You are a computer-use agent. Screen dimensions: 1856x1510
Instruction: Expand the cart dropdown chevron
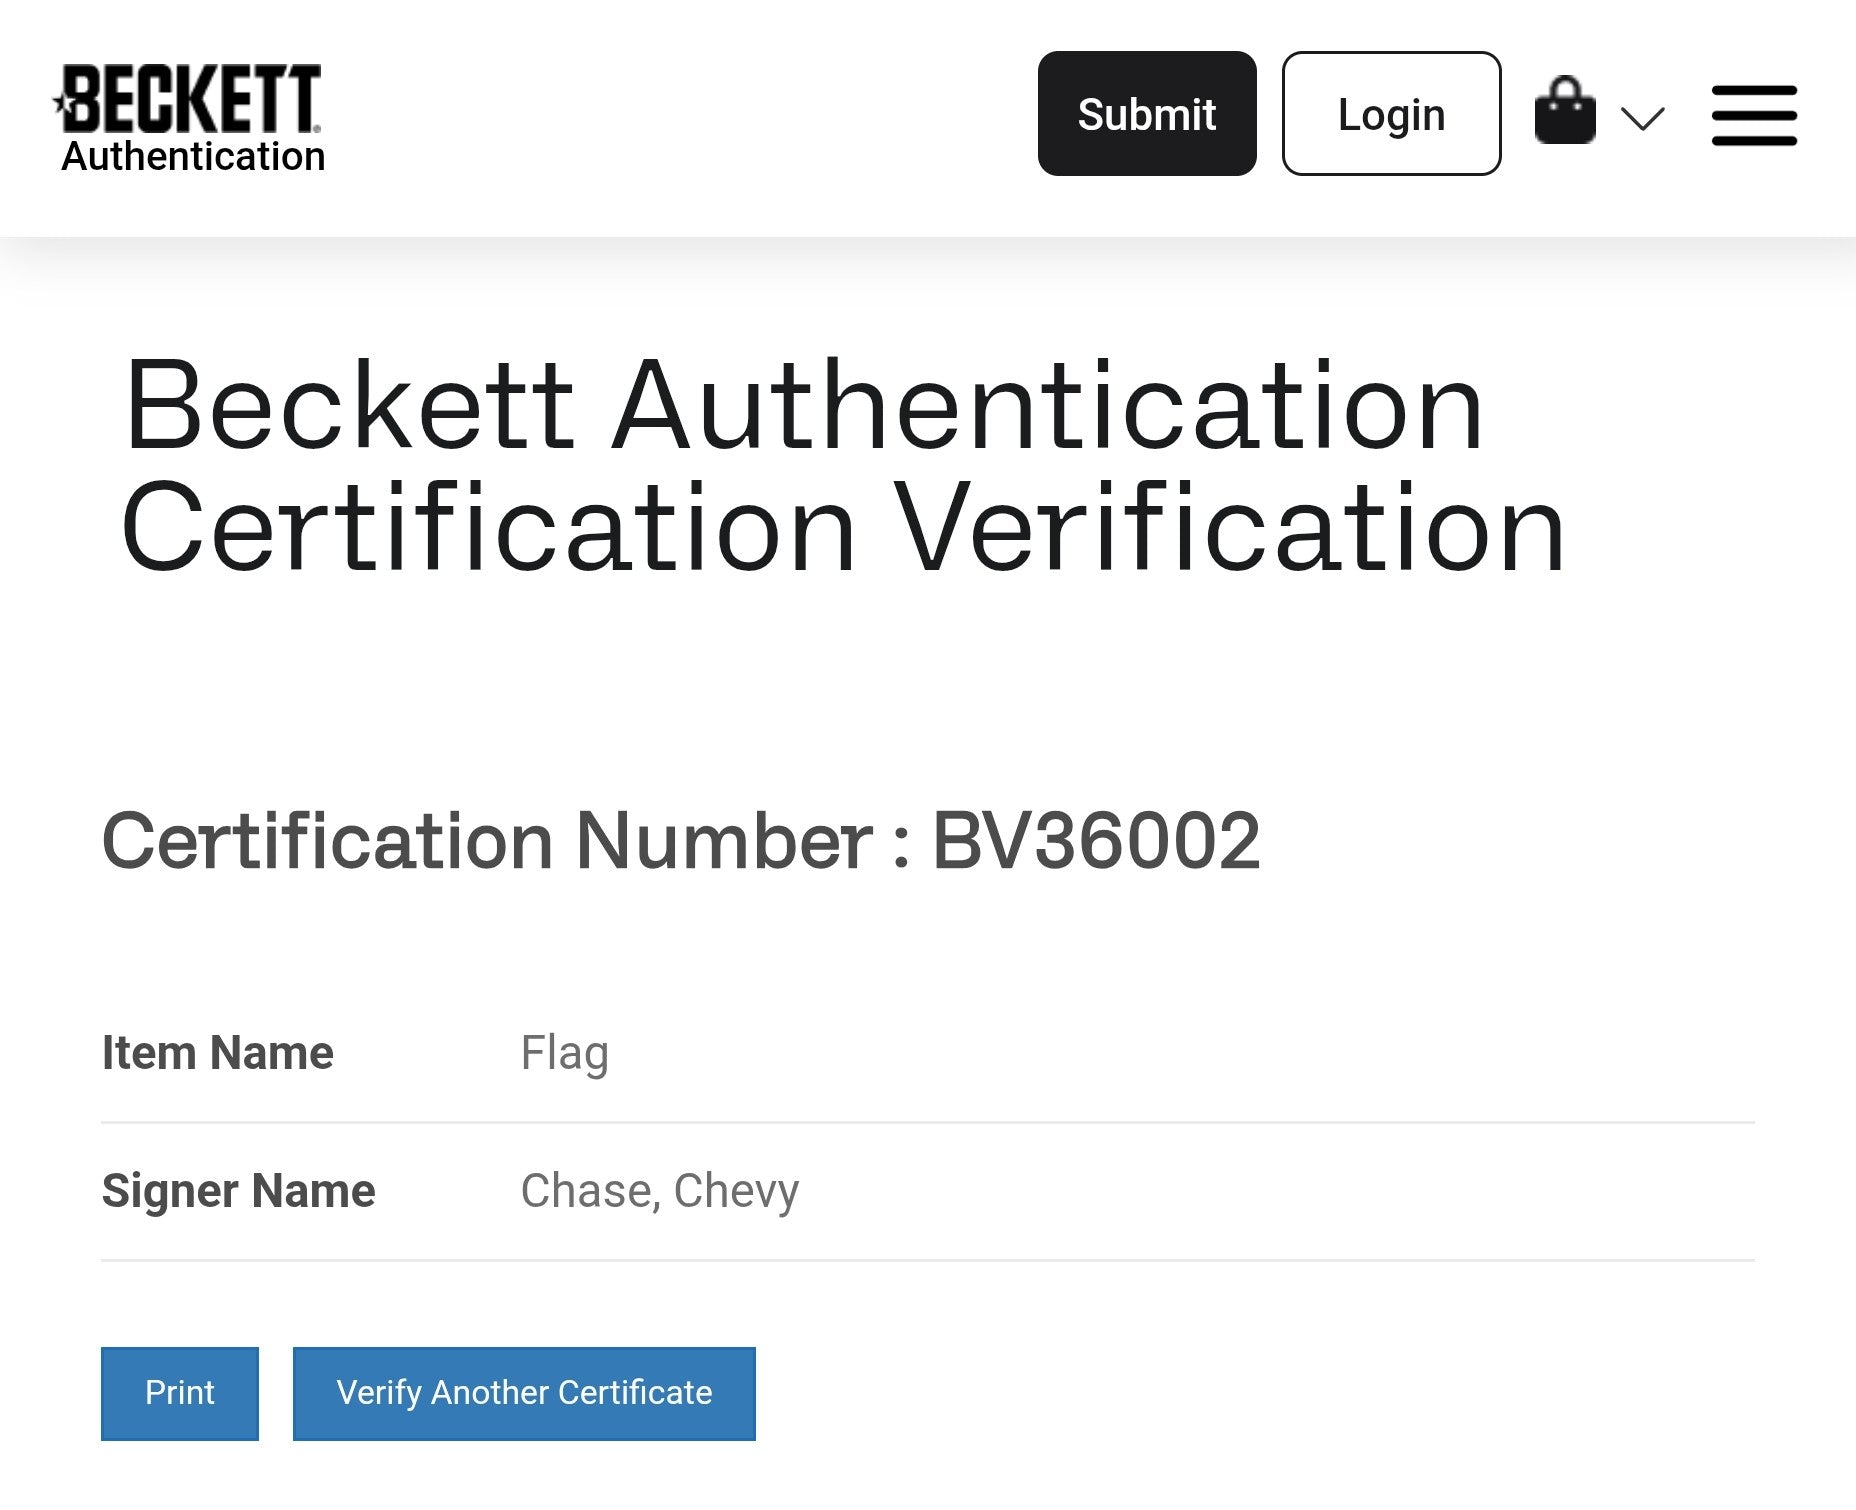click(1642, 118)
